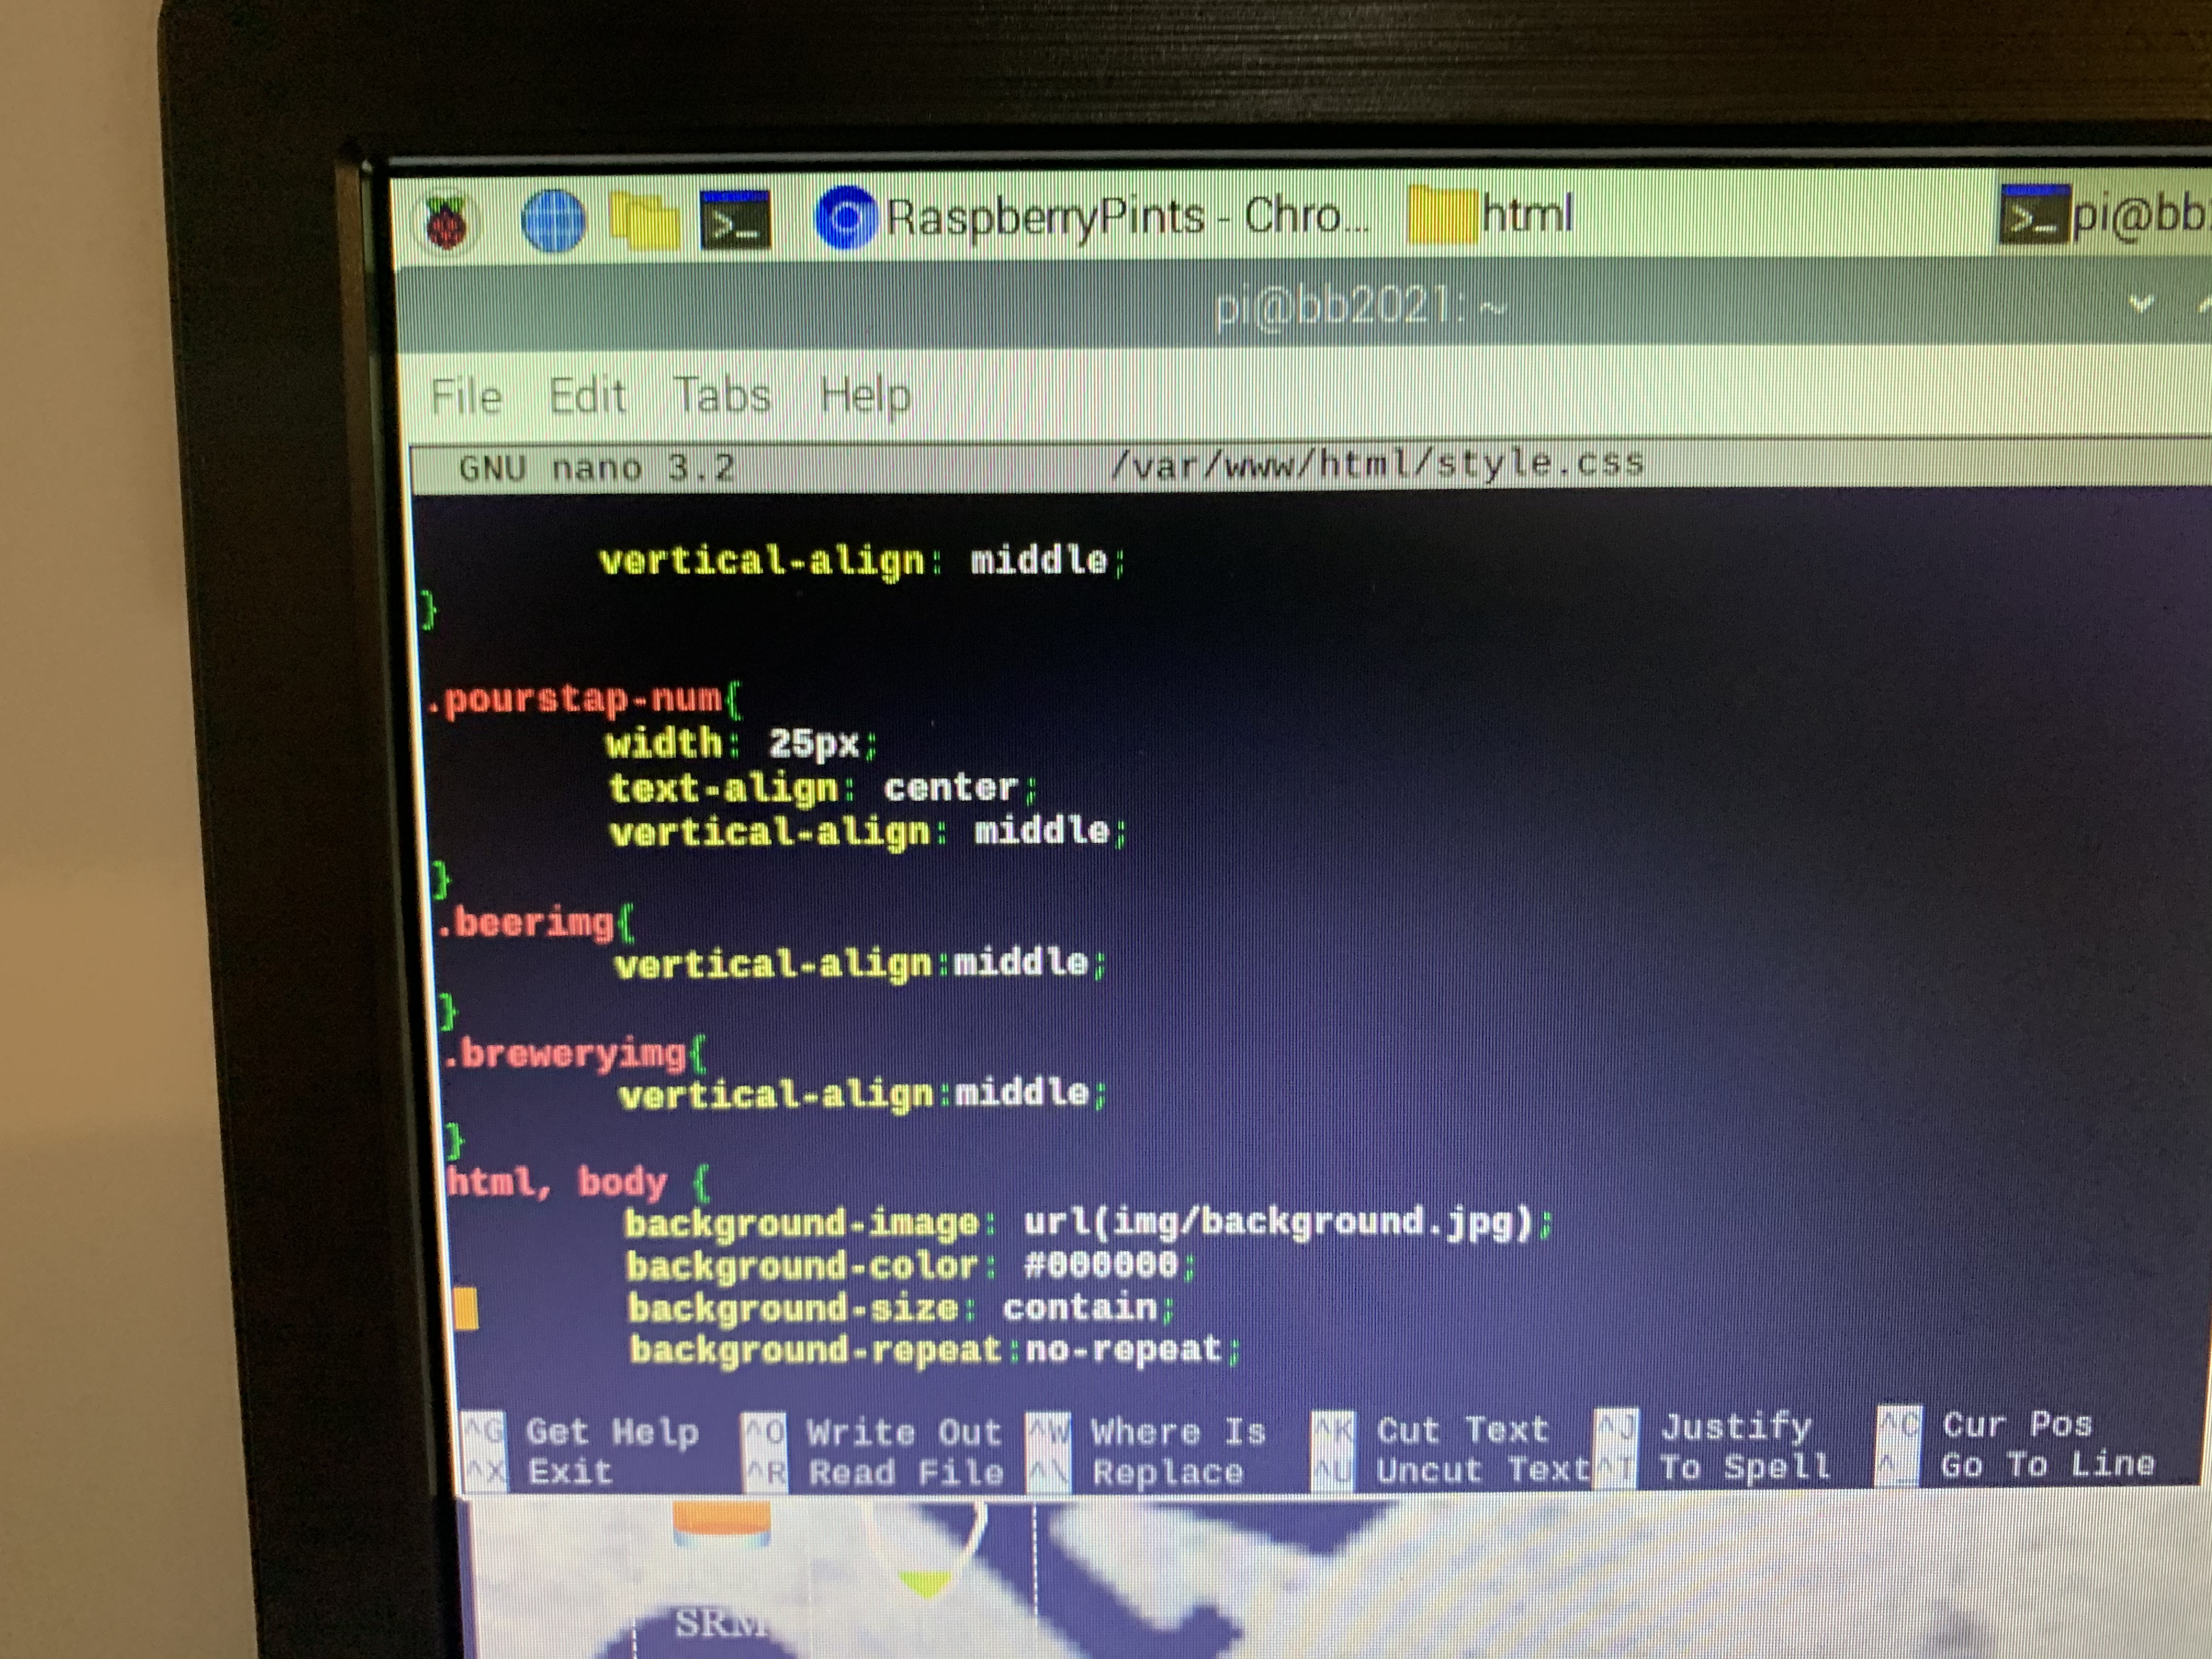
Task: Open the file manager folders icon
Action: 644,220
